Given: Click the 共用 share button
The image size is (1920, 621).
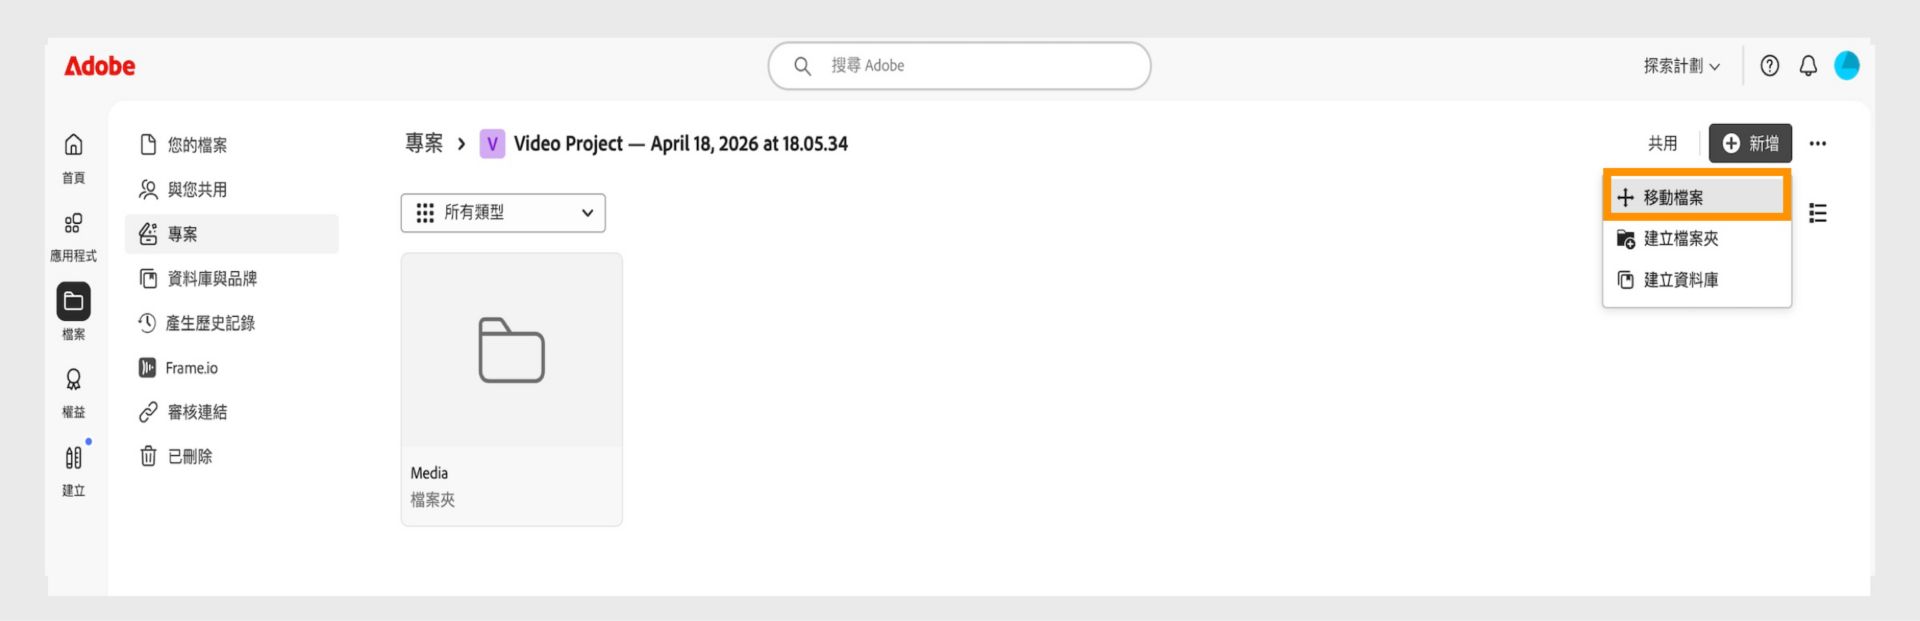Looking at the screenshot, I should [x=1662, y=144].
